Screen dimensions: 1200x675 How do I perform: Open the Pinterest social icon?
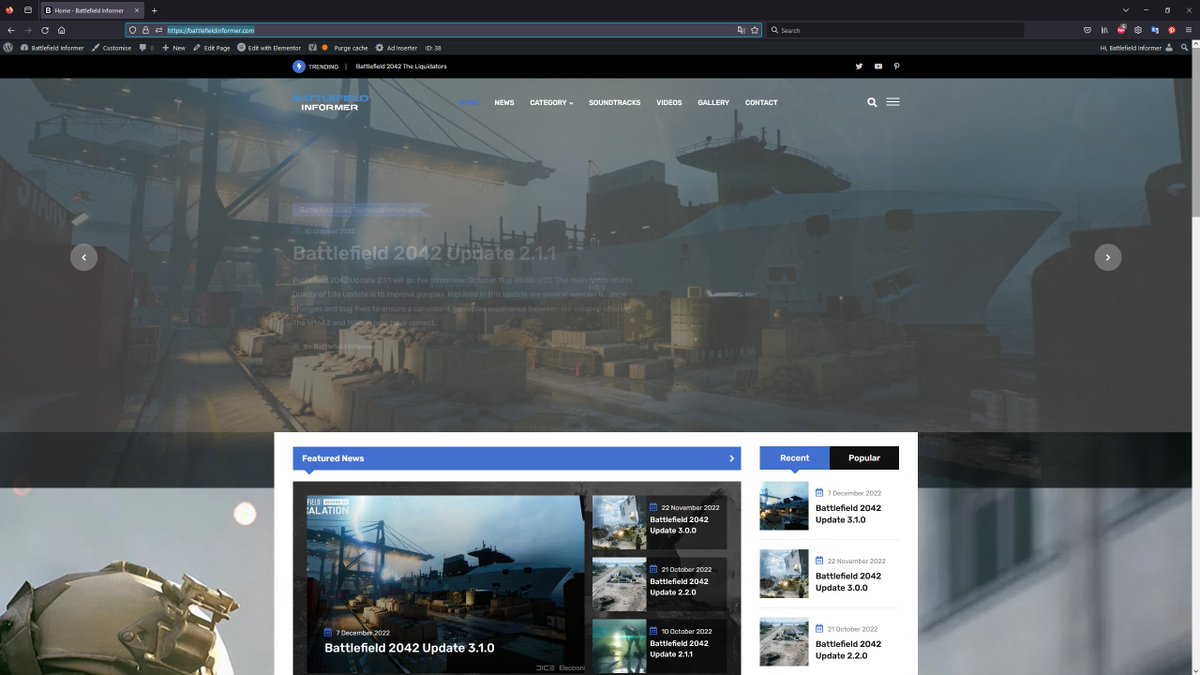coord(897,66)
